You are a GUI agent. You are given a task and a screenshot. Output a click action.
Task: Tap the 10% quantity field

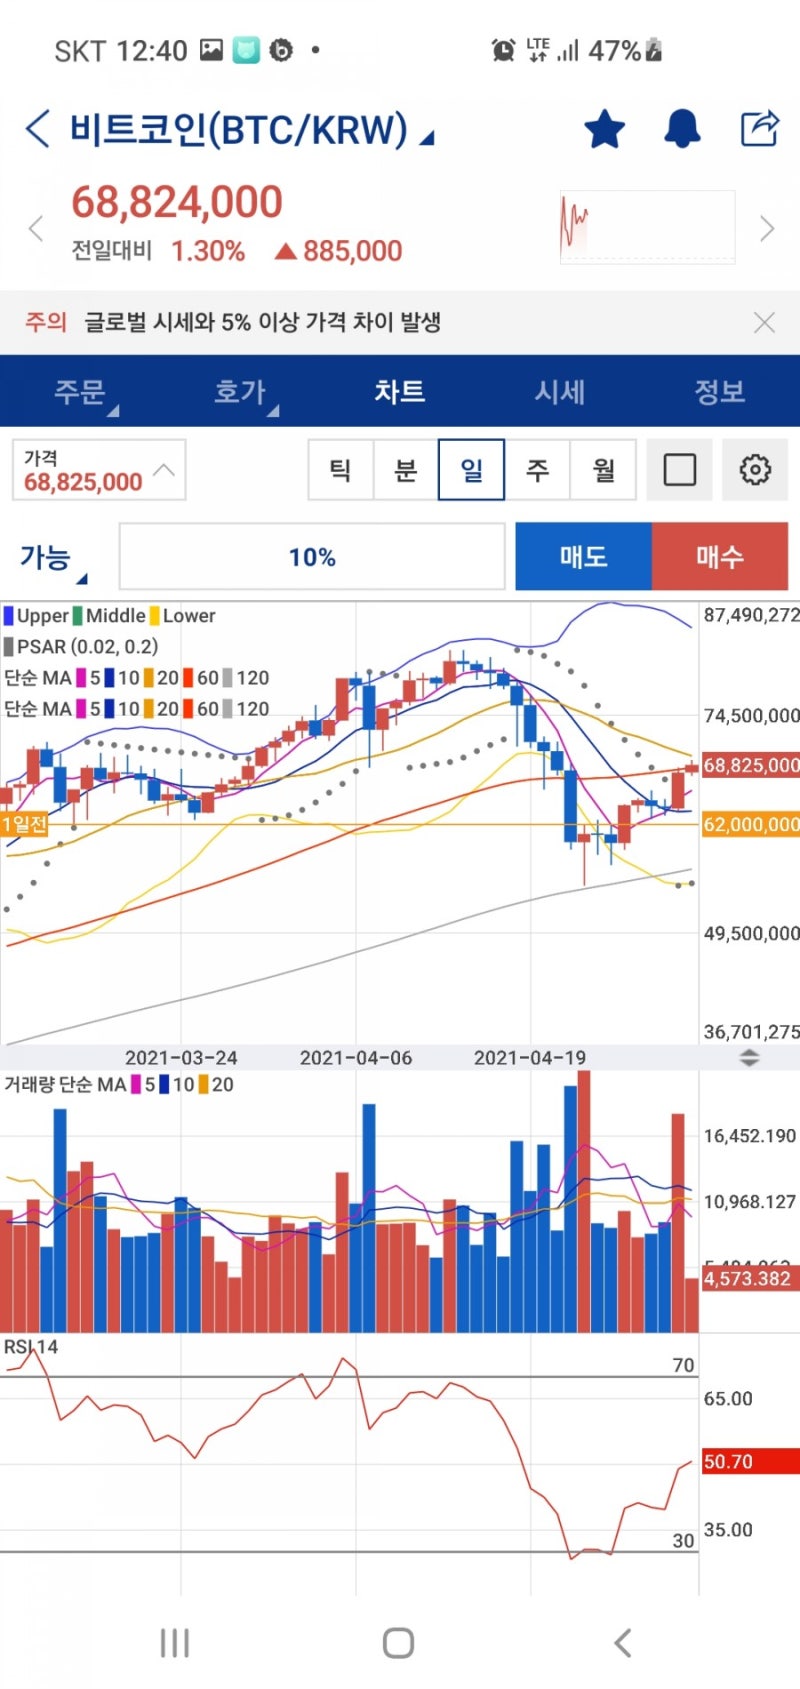(x=312, y=557)
